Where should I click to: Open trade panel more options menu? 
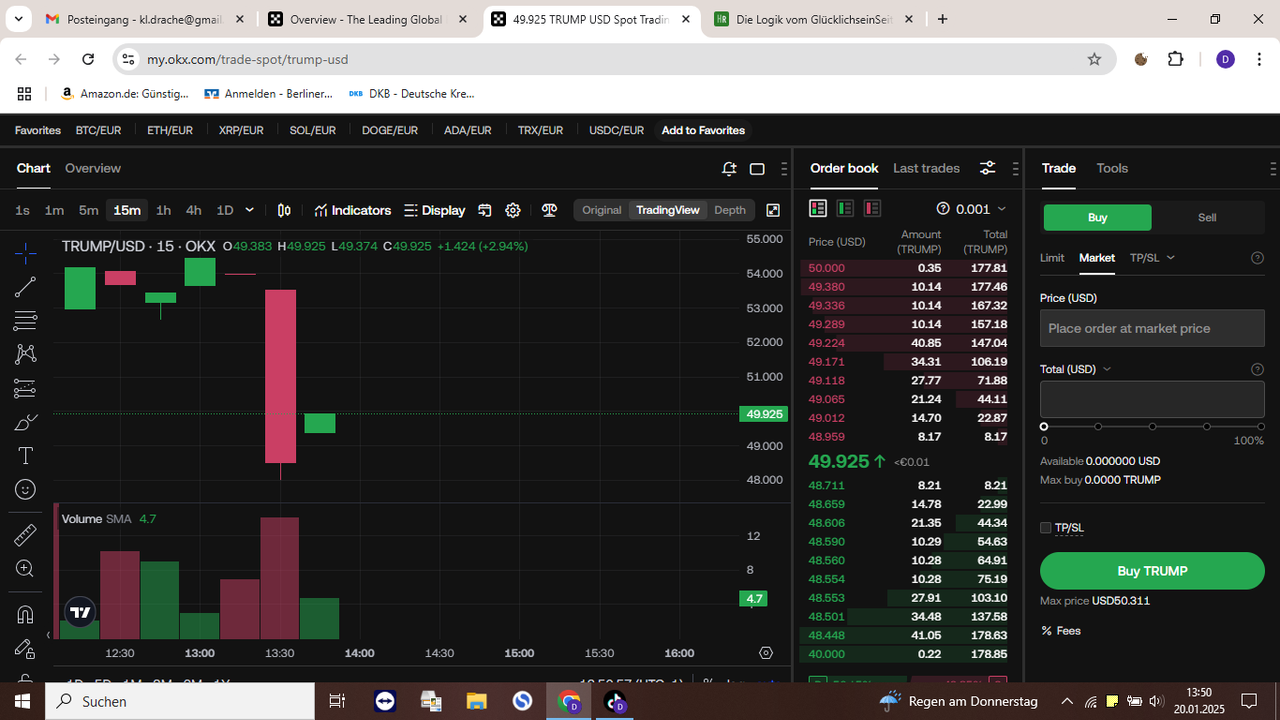1272,168
